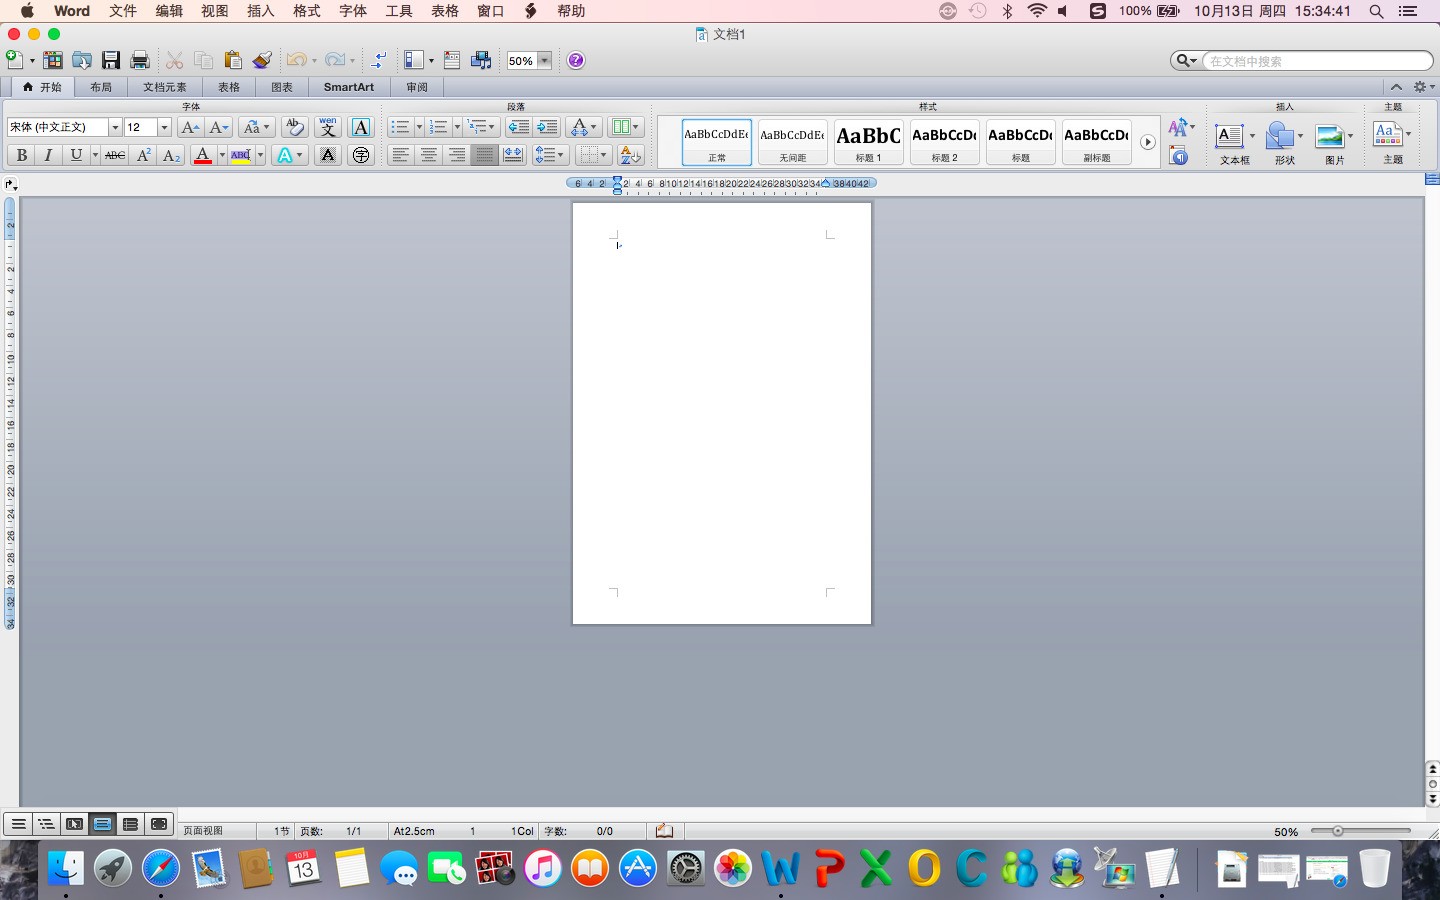The image size is (1440, 900).
Task: Apply character shading icon
Action: (x=328, y=155)
